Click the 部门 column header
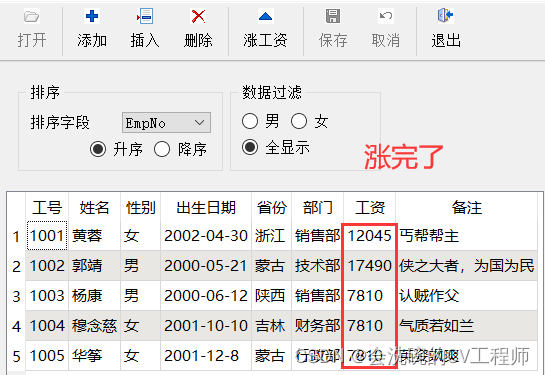The width and height of the screenshot is (545, 375). pyautogui.click(x=318, y=207)
